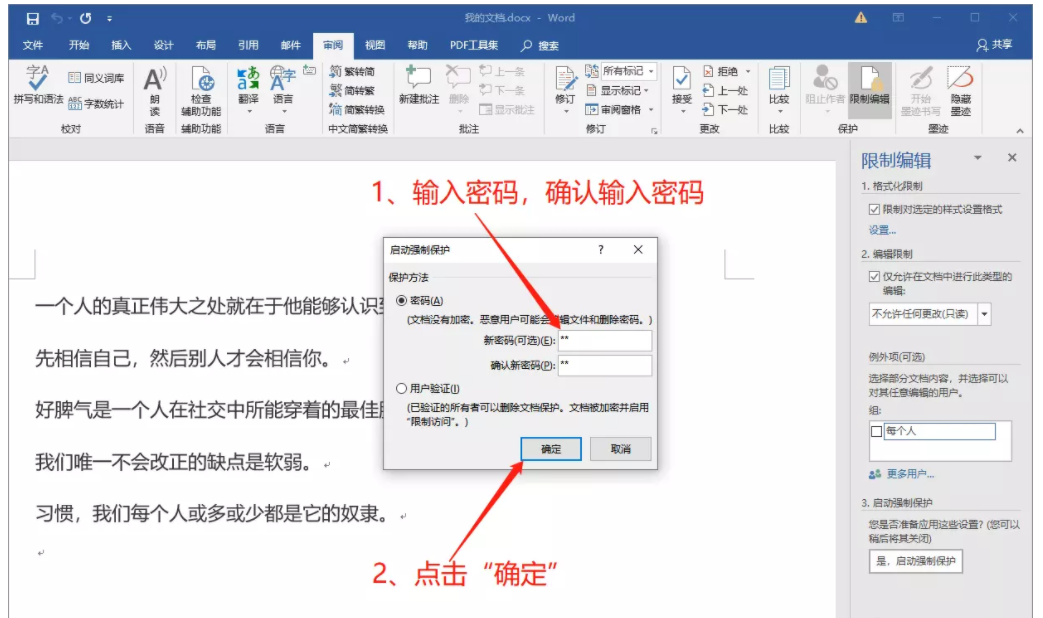Expand the Restrict Editing pane options arrow
Image resolution: width=1043 pixels, height=618 pixels.
point(977,158)
